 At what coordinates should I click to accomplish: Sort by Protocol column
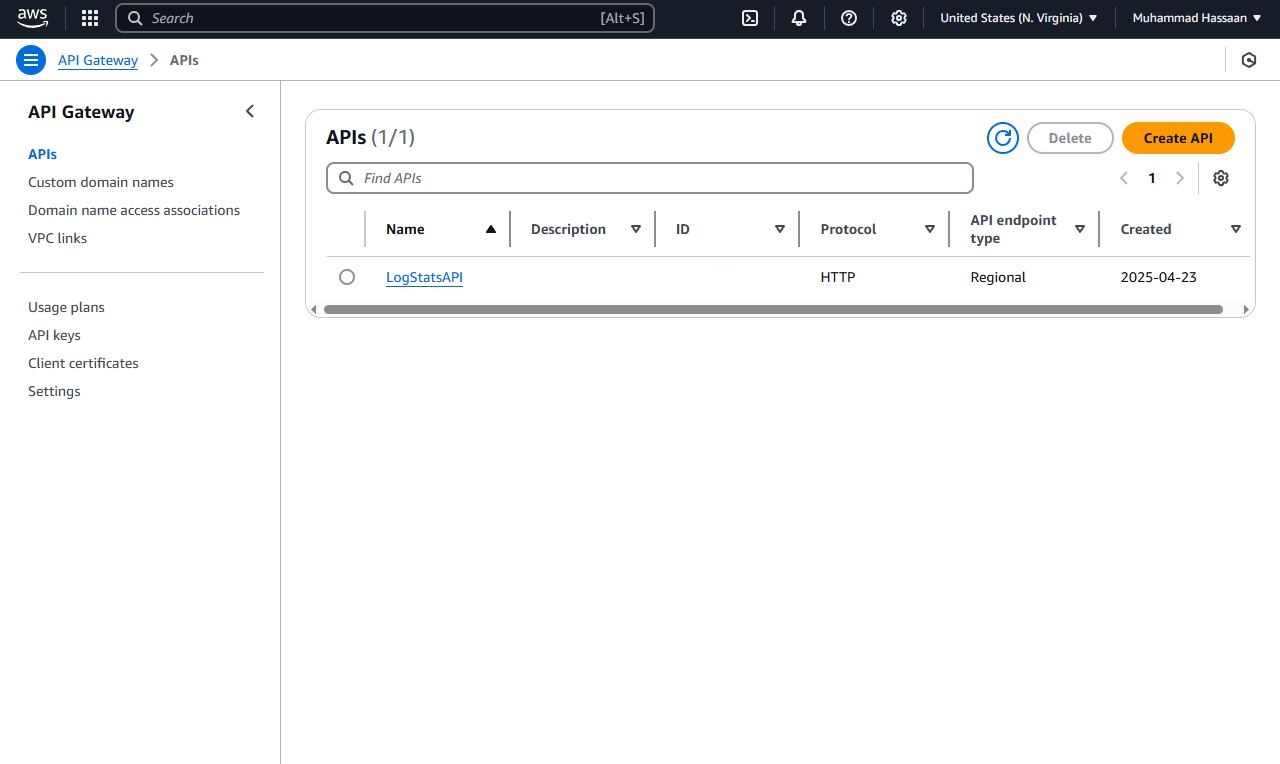click(x=930, y=229)
